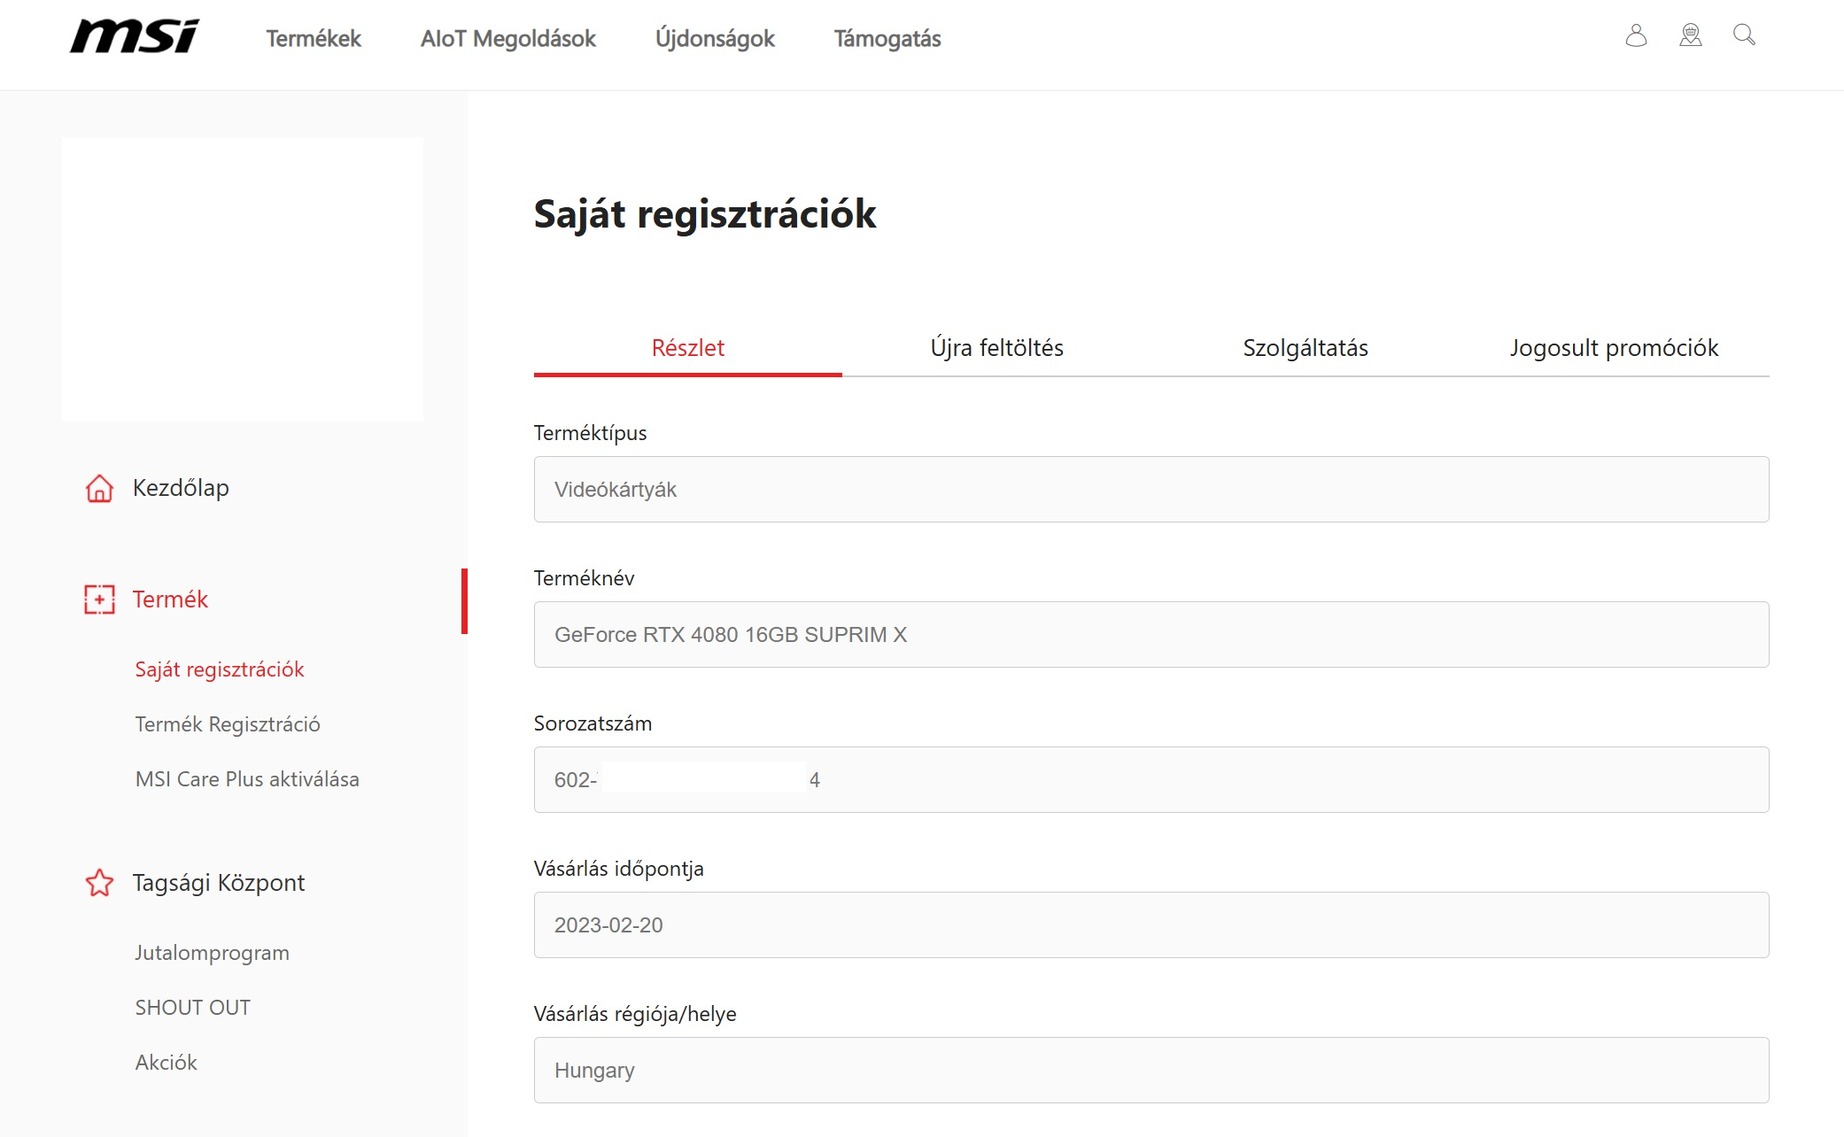Open the user account icon
1844x1137 pixels.
pyautogui.click(x=1636, y=36)
